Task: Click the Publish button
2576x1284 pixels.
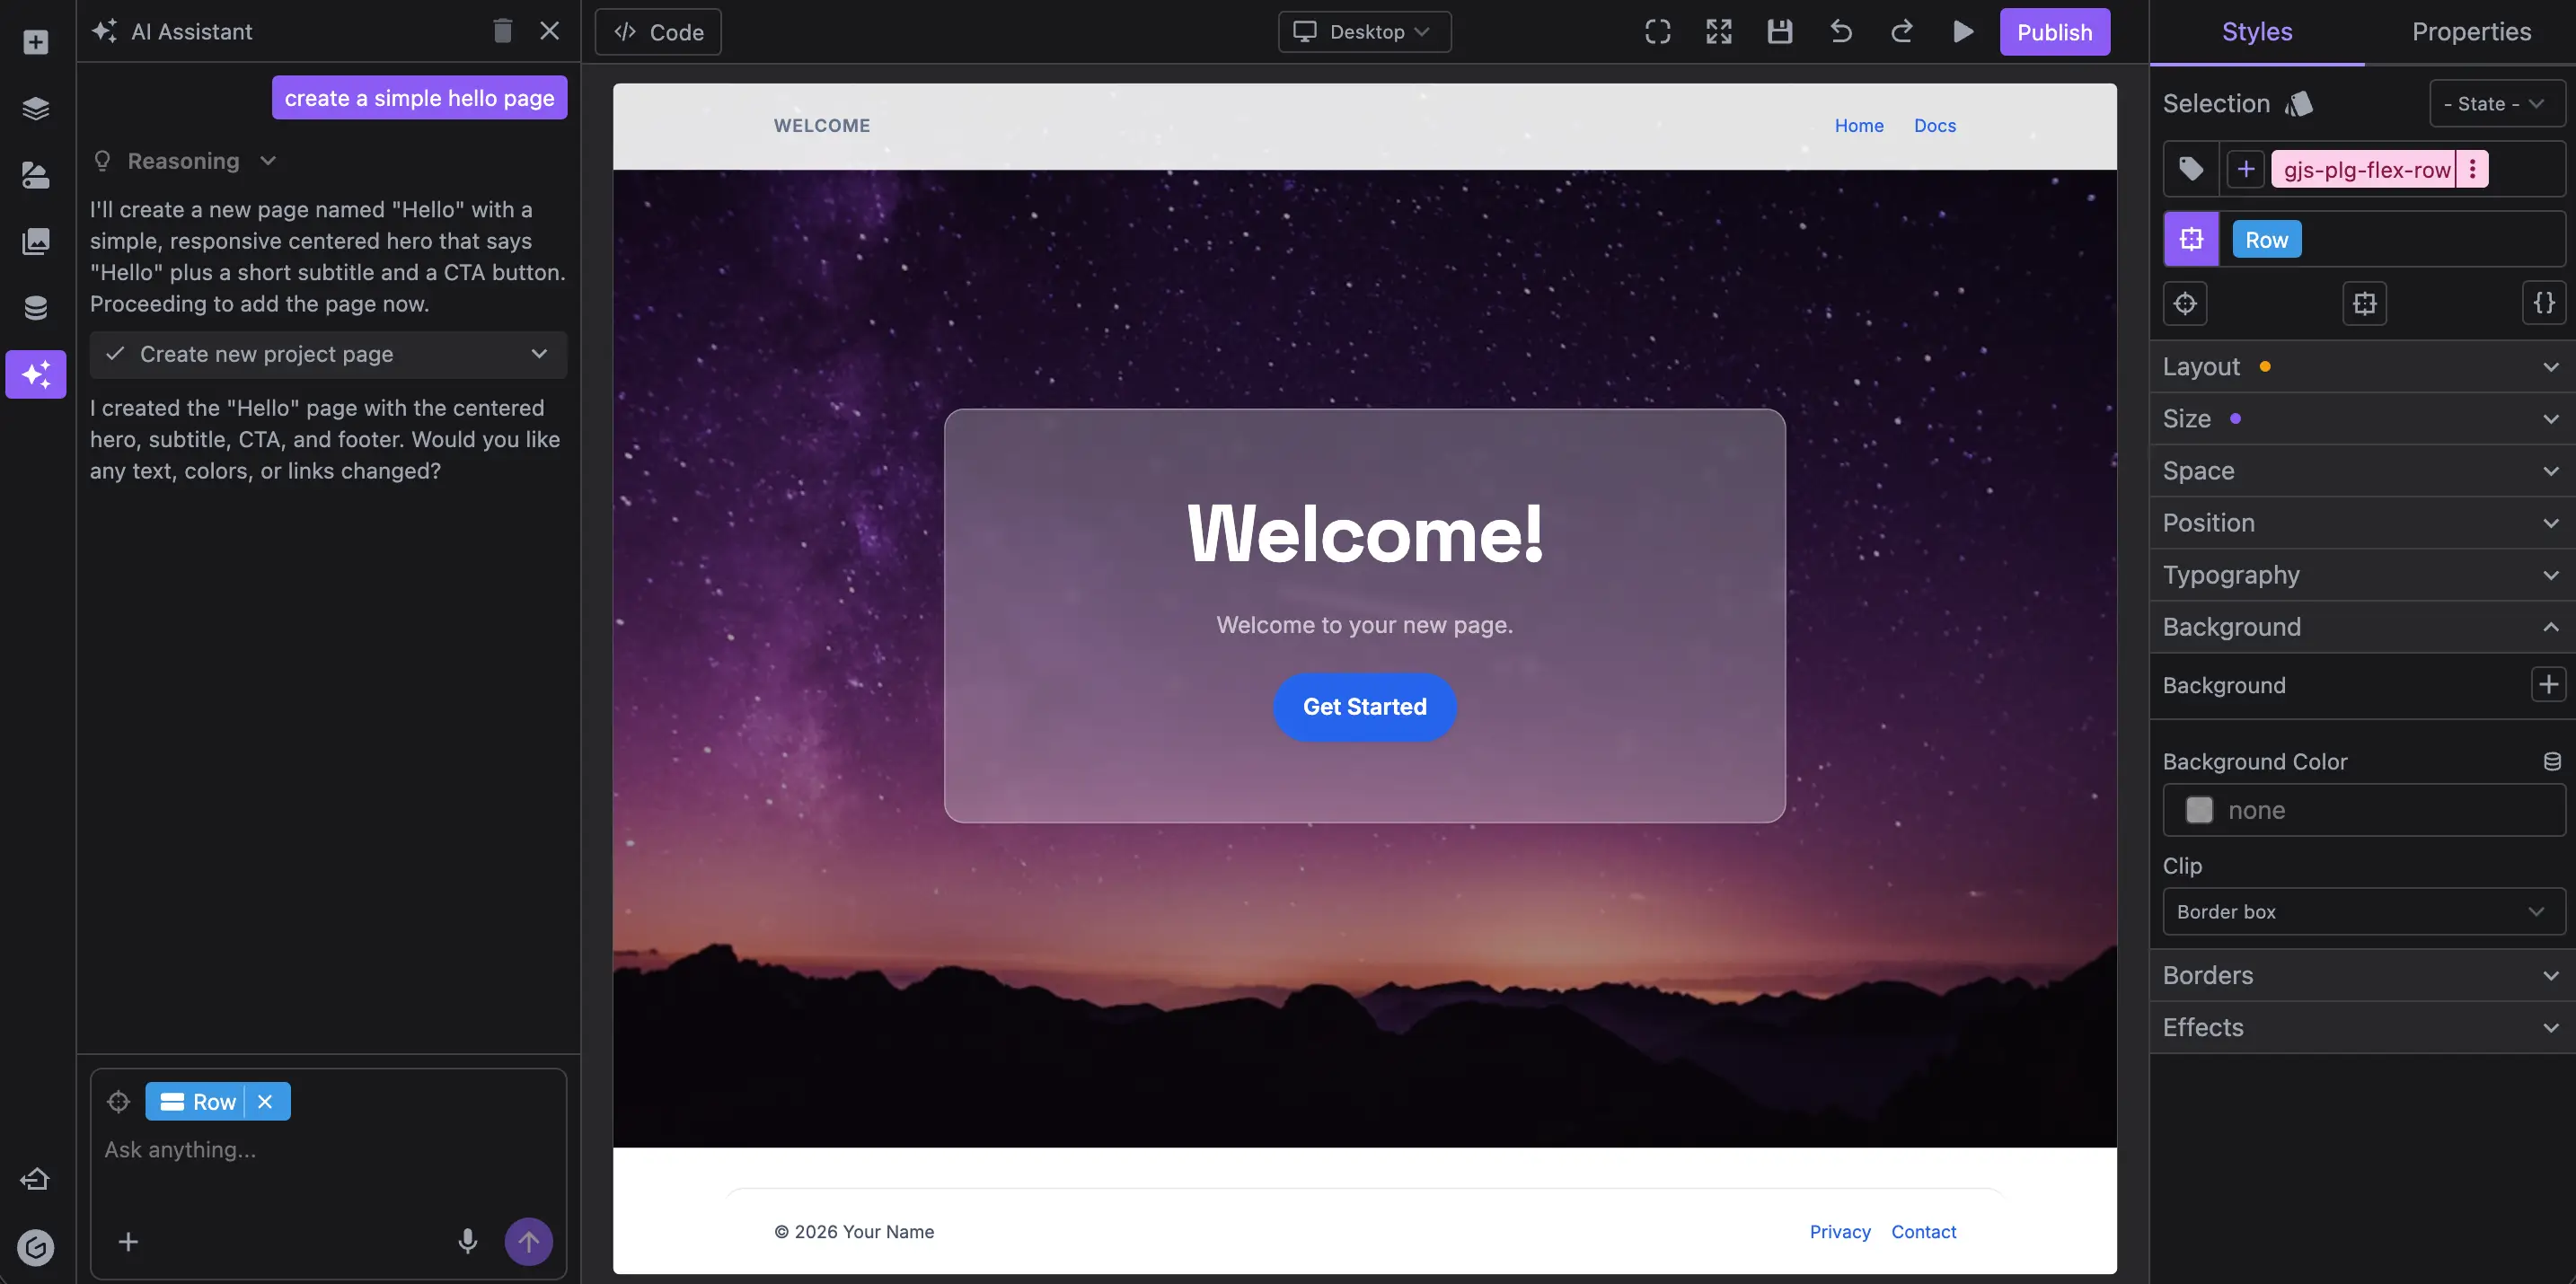Action: pos(2054,31)
